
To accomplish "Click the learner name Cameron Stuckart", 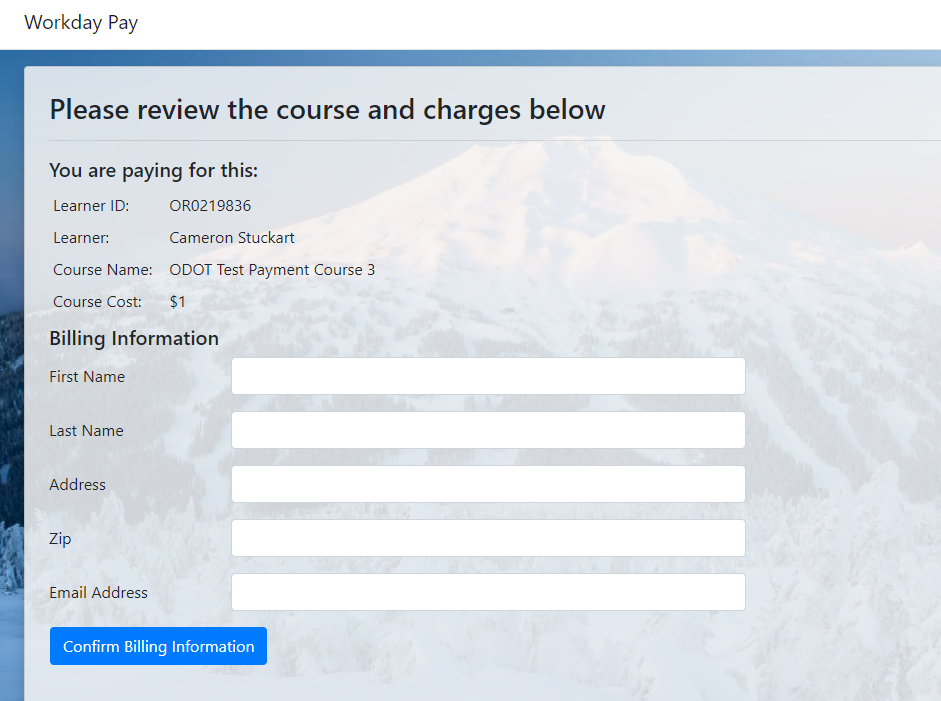I will click(x=232, y=238).
